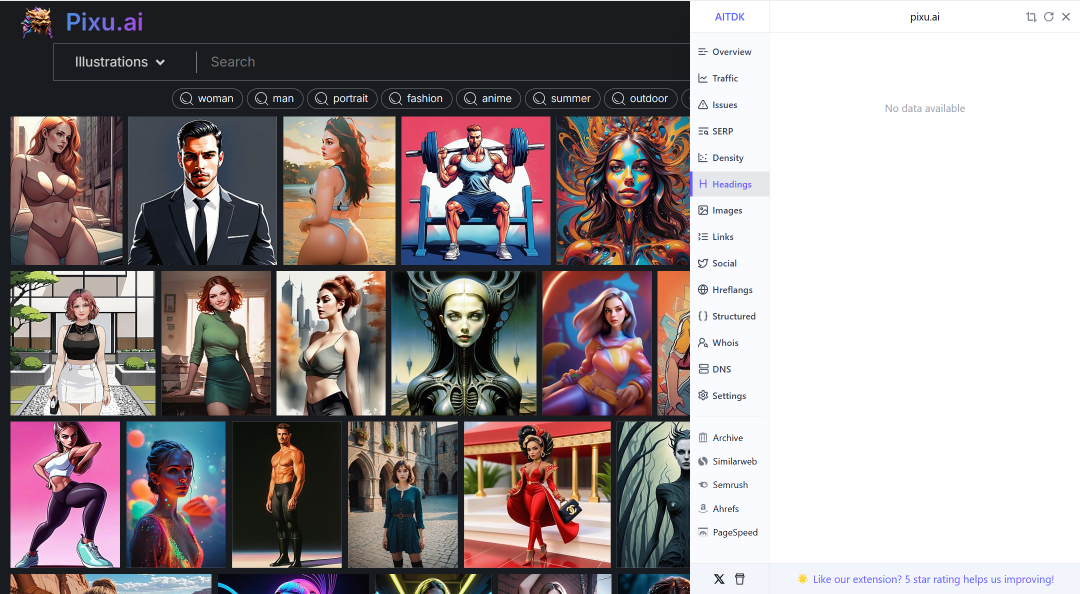Select the man search tag

[x=275, y=99]
